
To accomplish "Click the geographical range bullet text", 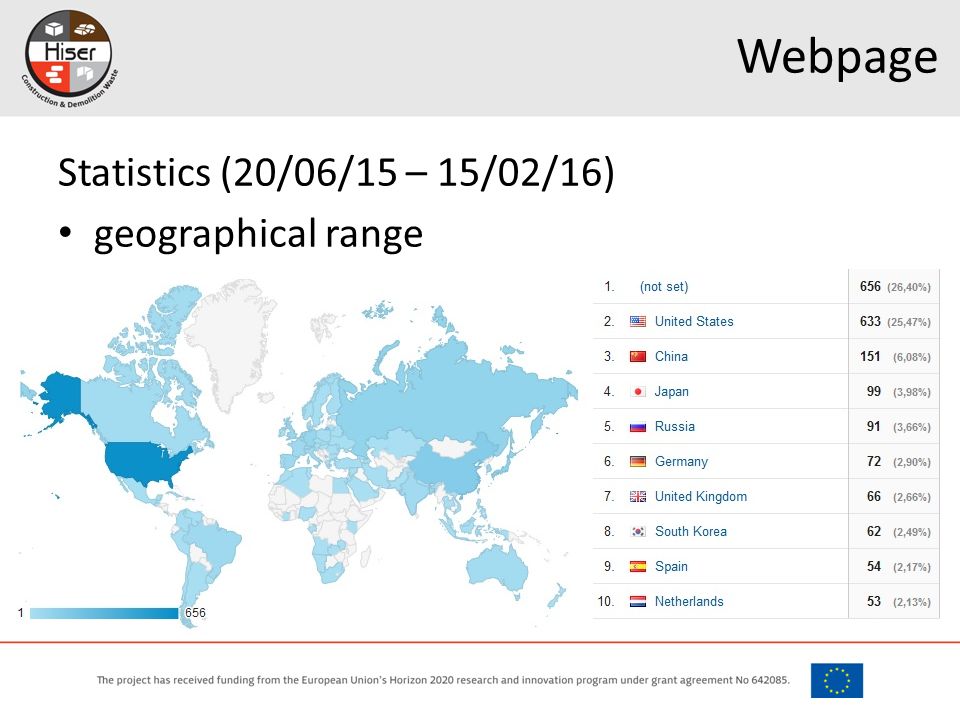I will coord(258,235).
